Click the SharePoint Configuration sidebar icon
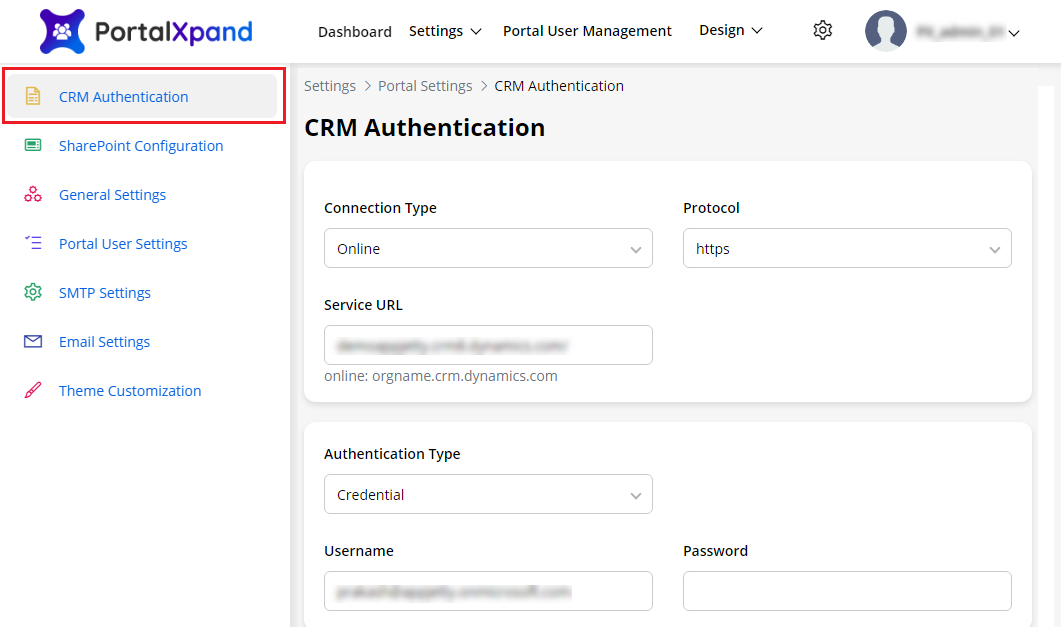 click(33, 146)
